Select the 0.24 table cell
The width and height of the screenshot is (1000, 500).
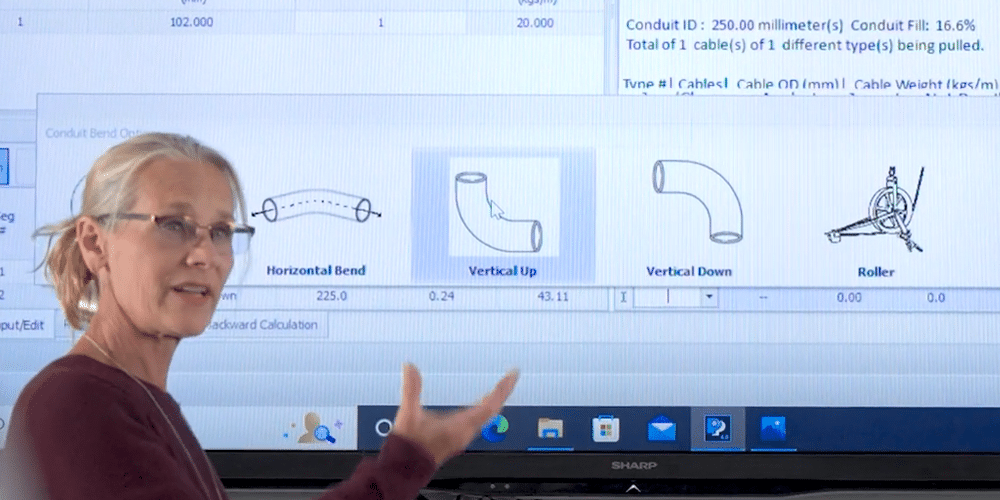point(441,297)
